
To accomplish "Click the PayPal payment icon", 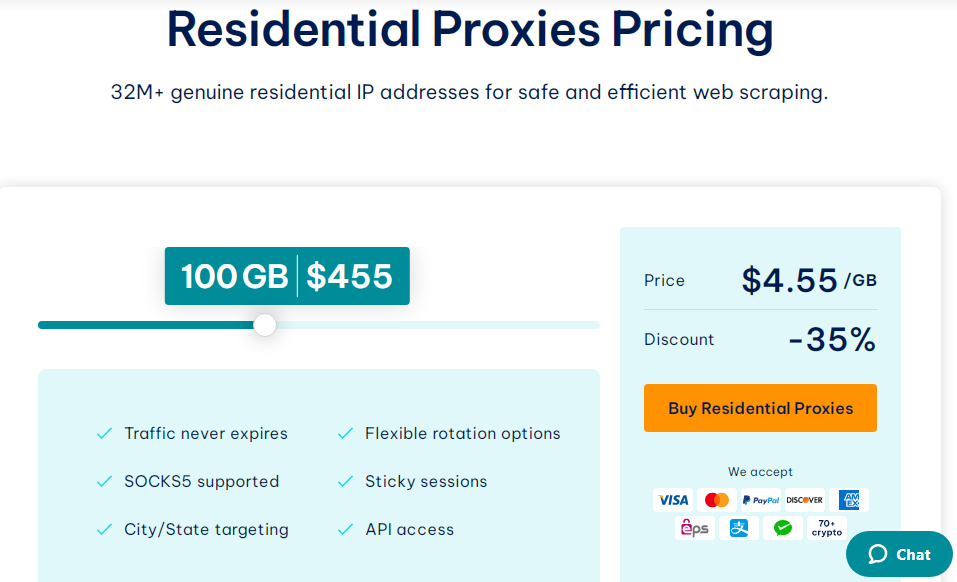I will (x=760, y=500).
